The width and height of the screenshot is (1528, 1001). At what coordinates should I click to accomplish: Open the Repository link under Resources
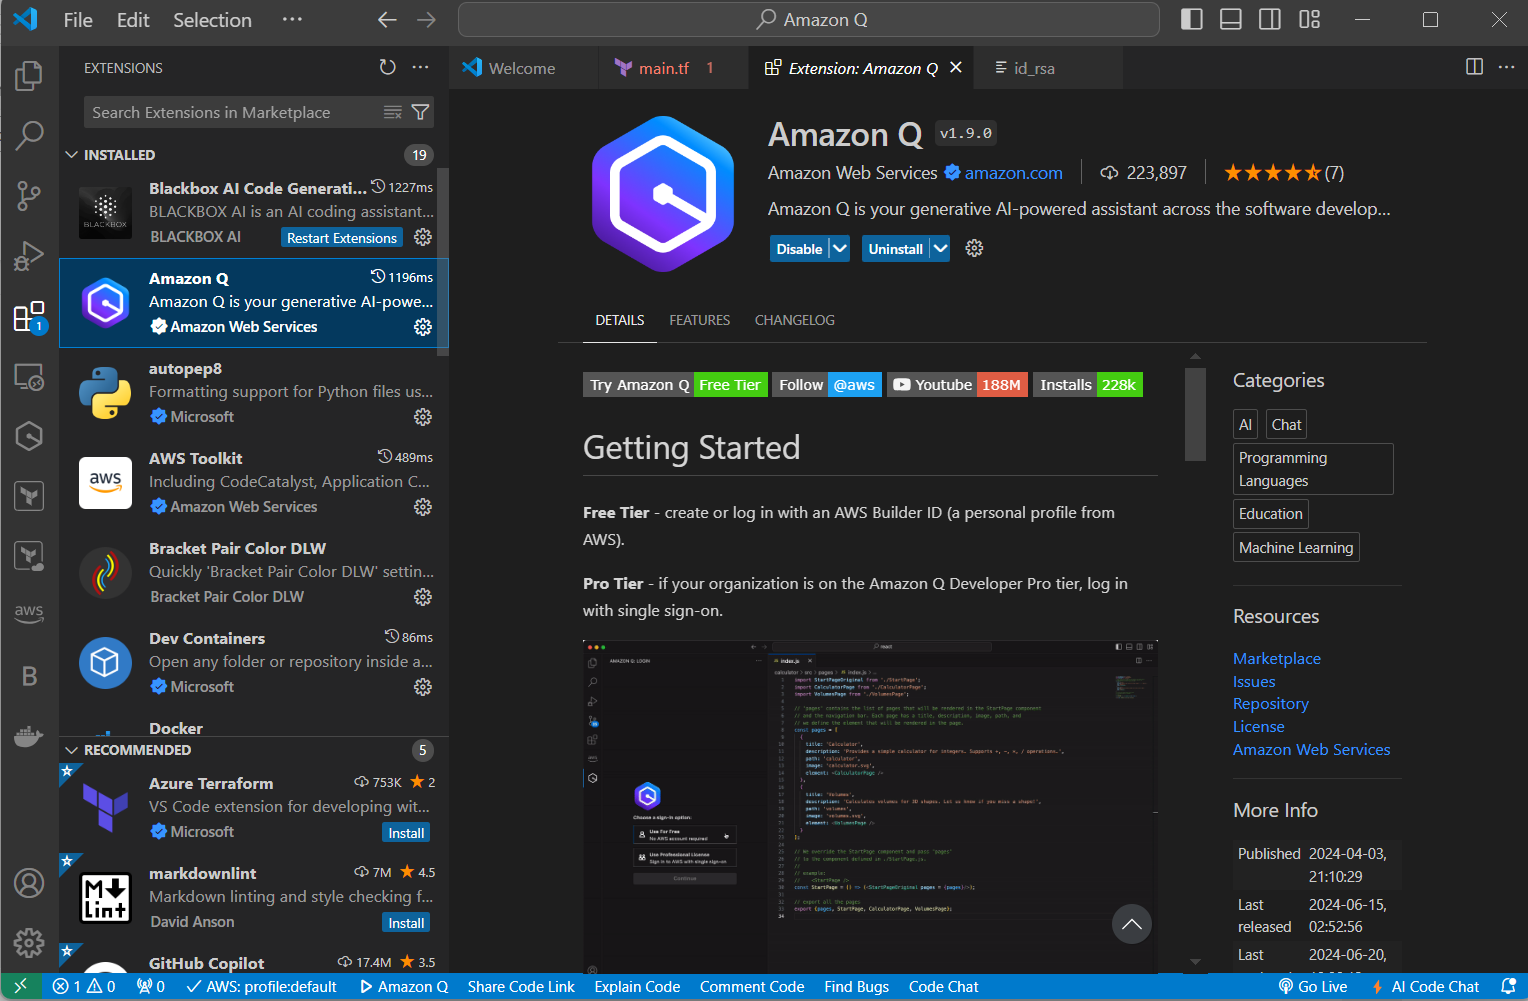[x=1270, y=704]
